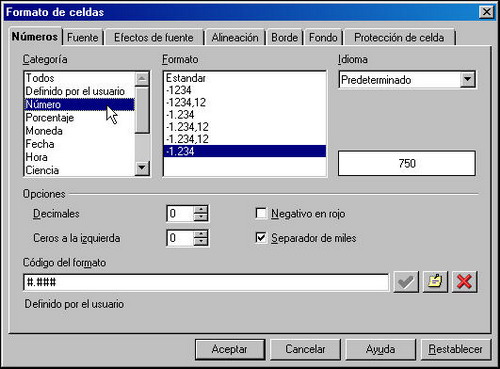Click inside the Decimales number field
Image resolution: width=500 pixels, height=369 pixels.
(x=180, y=213)
